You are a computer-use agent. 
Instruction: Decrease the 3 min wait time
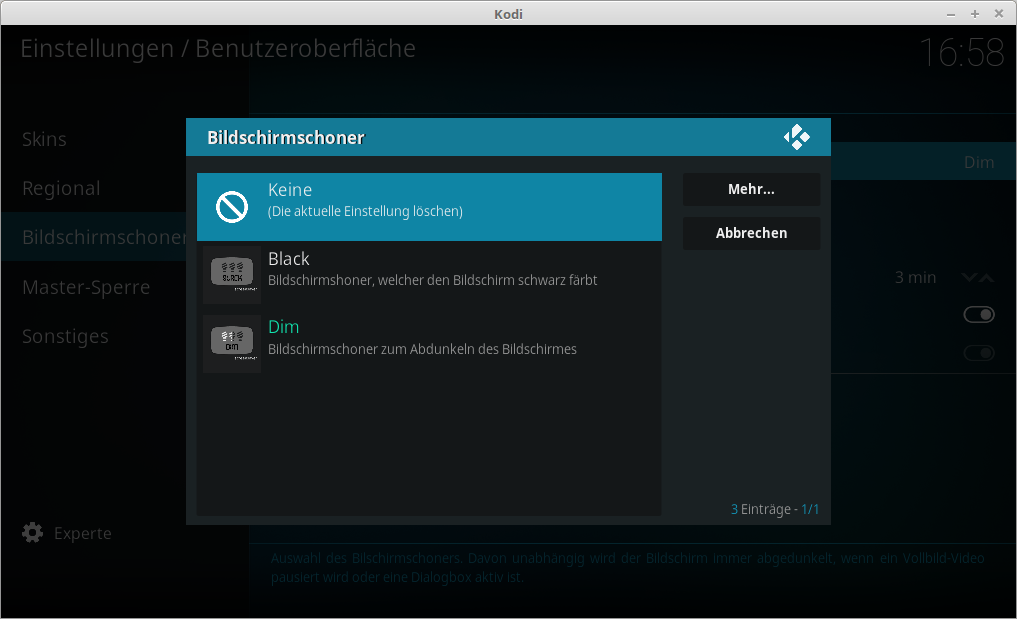tap(968, 278)
